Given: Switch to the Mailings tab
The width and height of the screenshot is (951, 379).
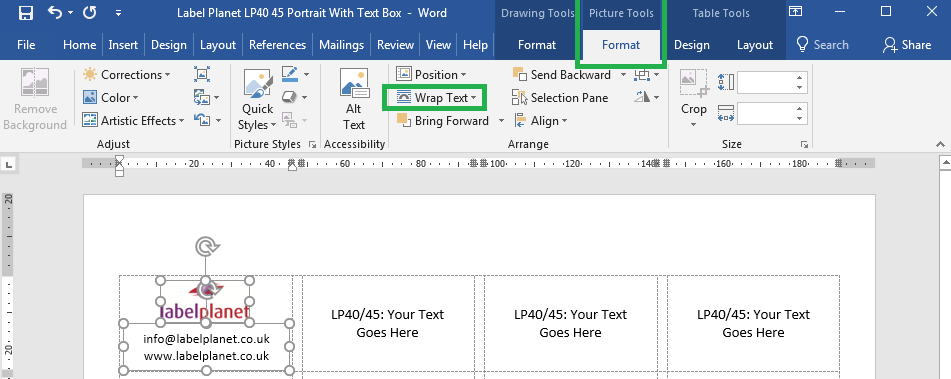Looking at the screenshot, I should [341, 45].
